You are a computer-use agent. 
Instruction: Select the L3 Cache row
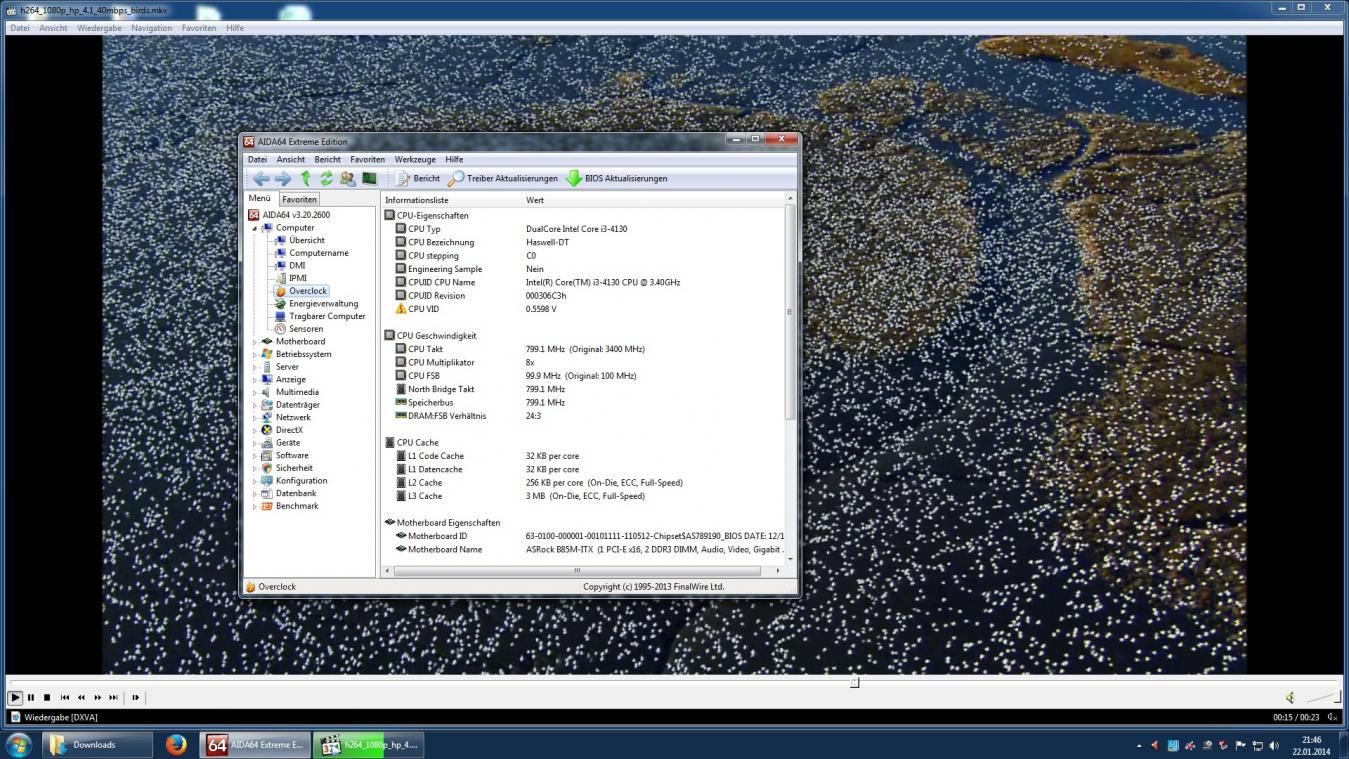click(x=583, y=496)
